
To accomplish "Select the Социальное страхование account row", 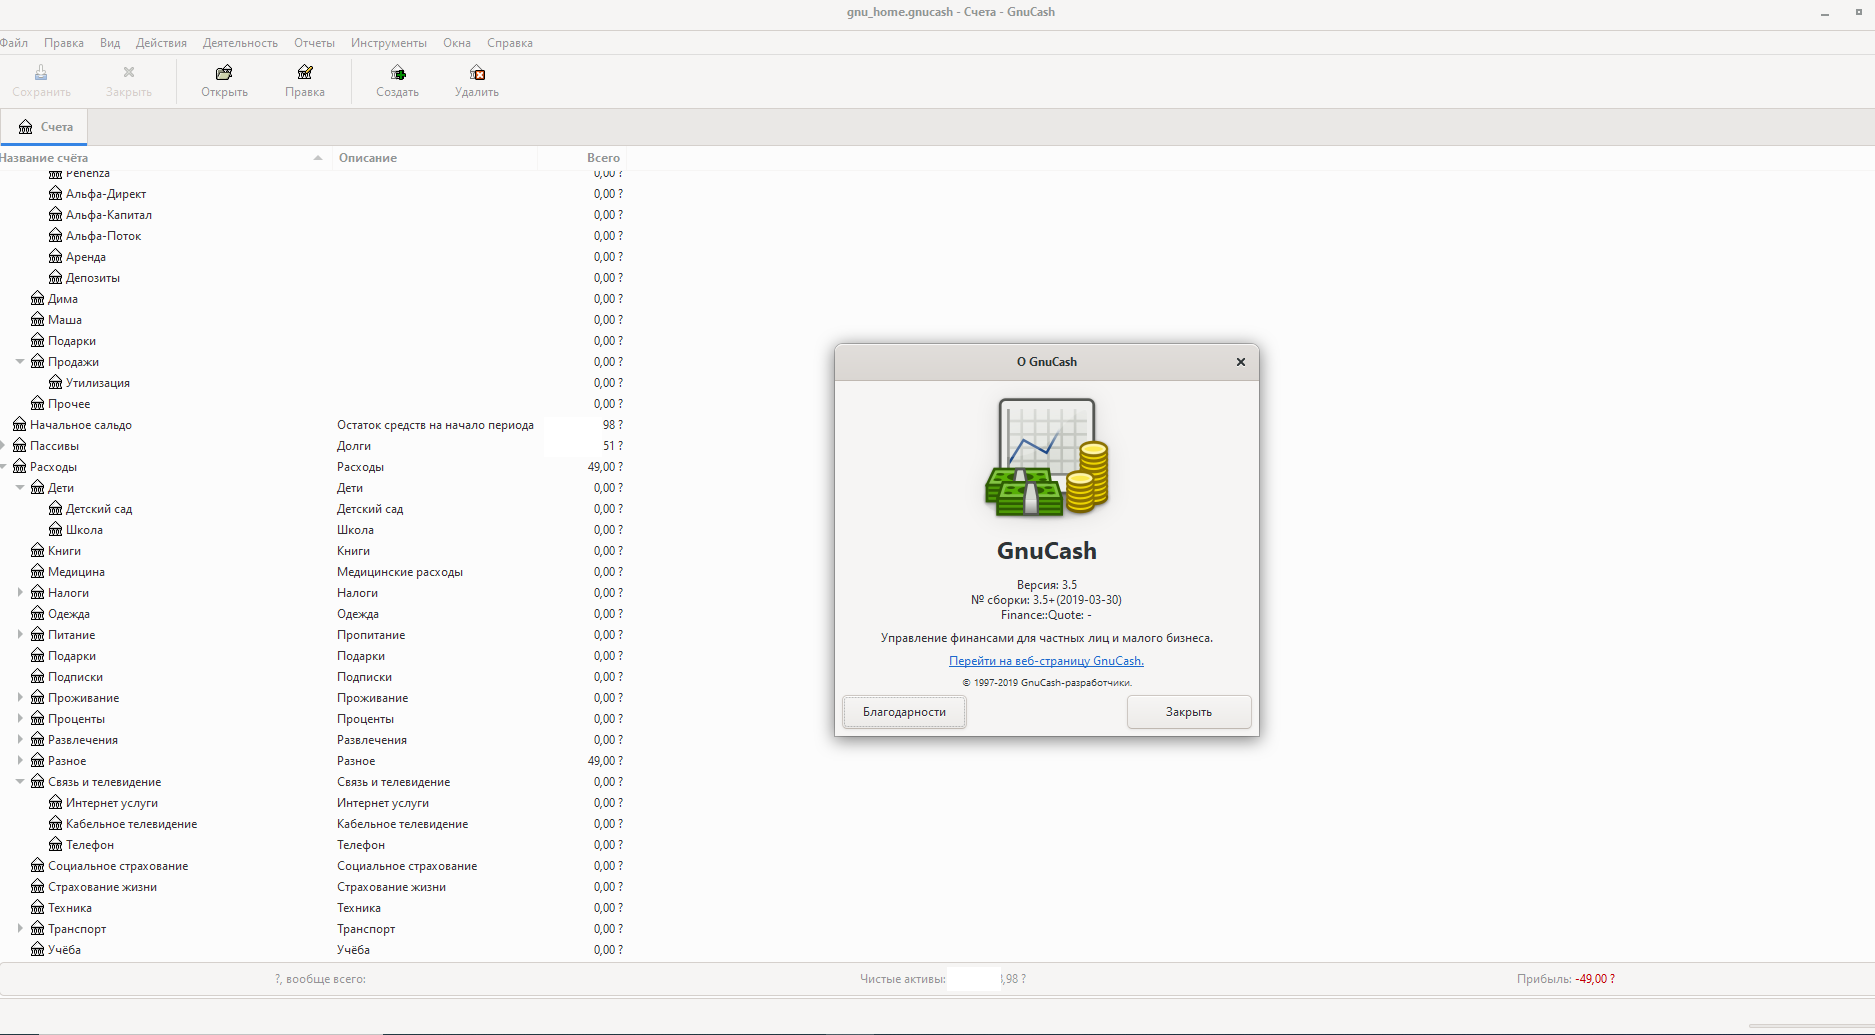I will point(313,866).
